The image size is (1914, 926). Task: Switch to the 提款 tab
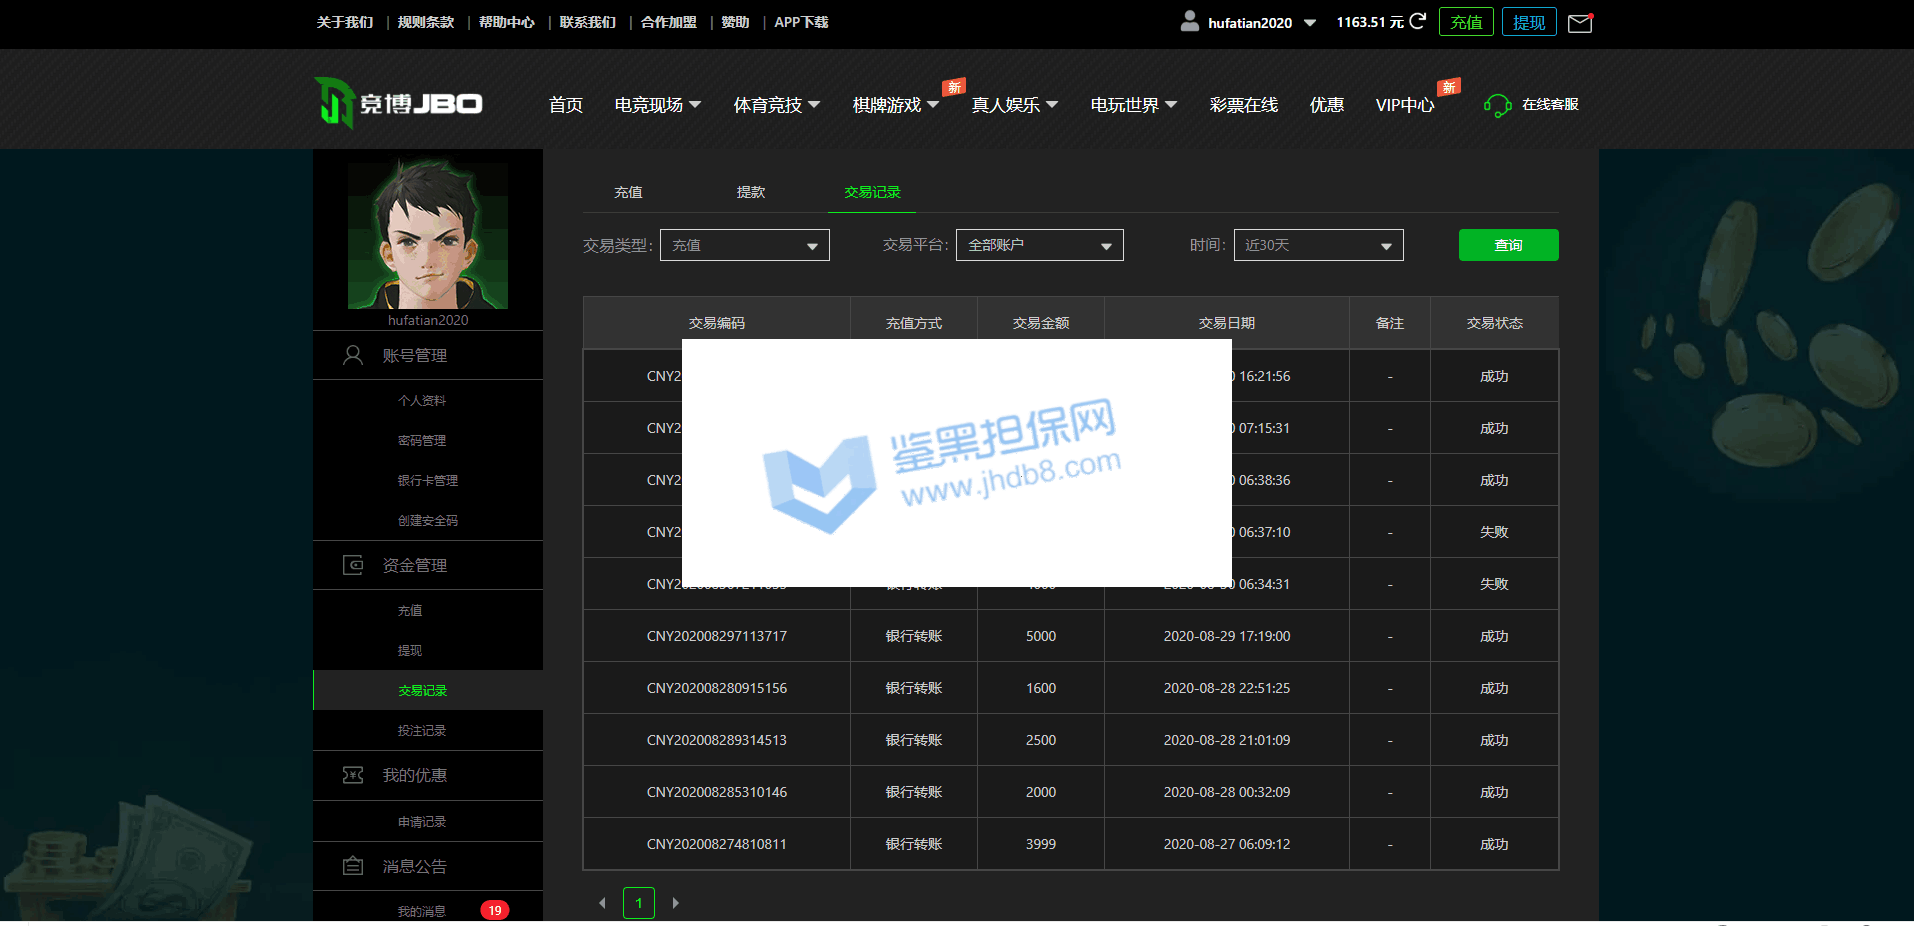tap(750, 192)
